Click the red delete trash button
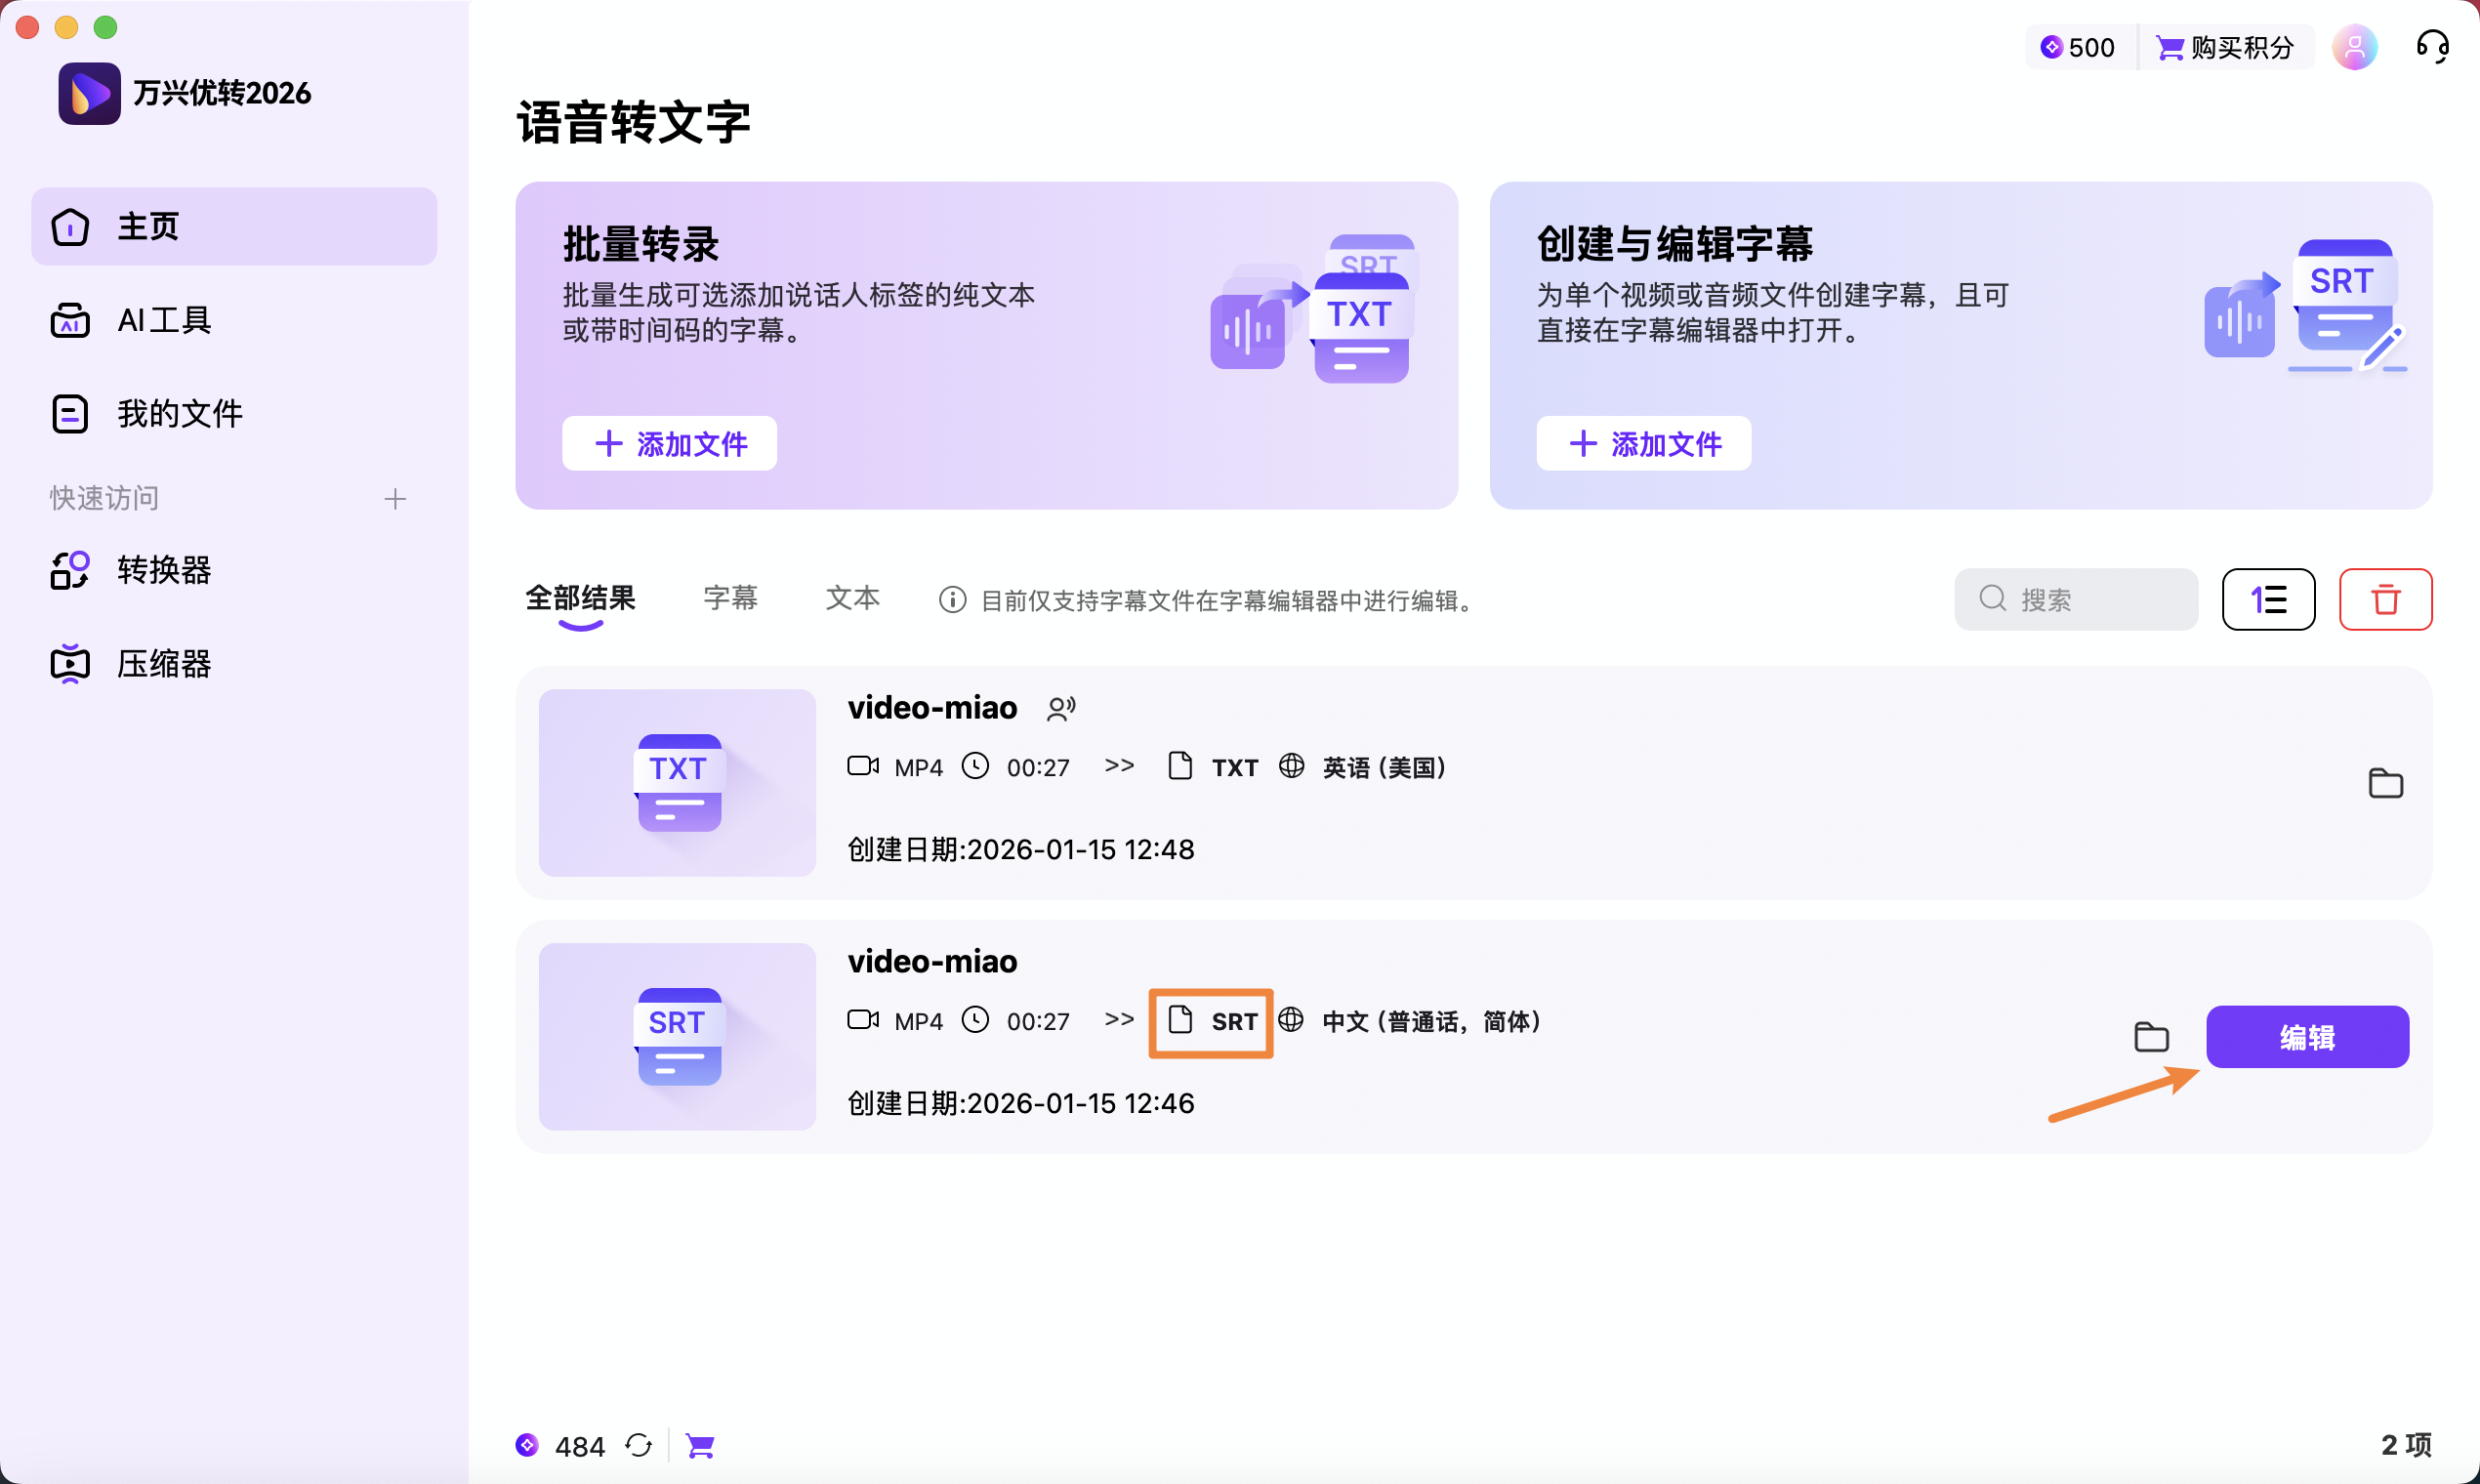2480x1484 pixels. point(2386,598)
